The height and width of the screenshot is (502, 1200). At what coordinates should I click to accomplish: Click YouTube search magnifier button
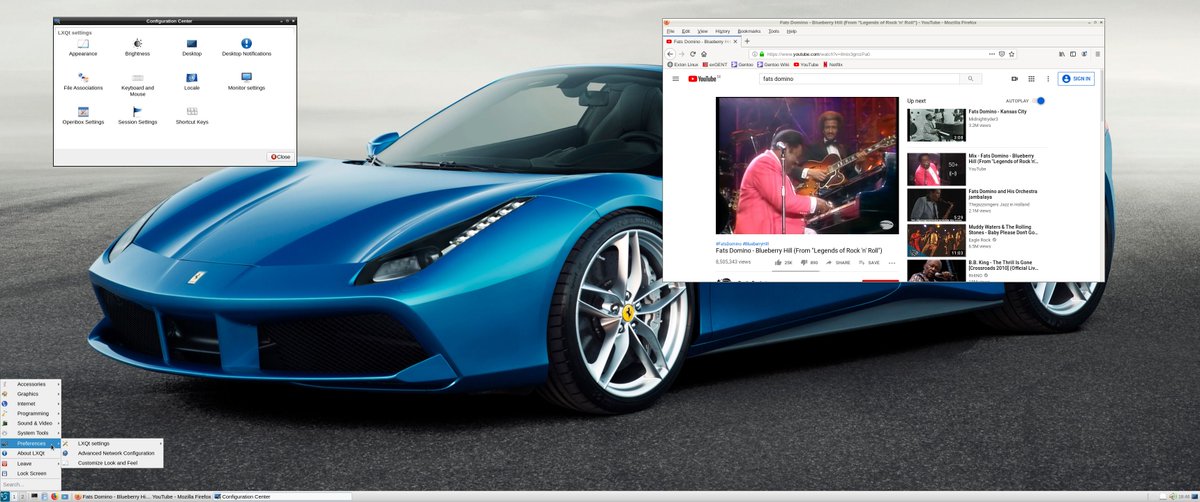click(970, 78)
